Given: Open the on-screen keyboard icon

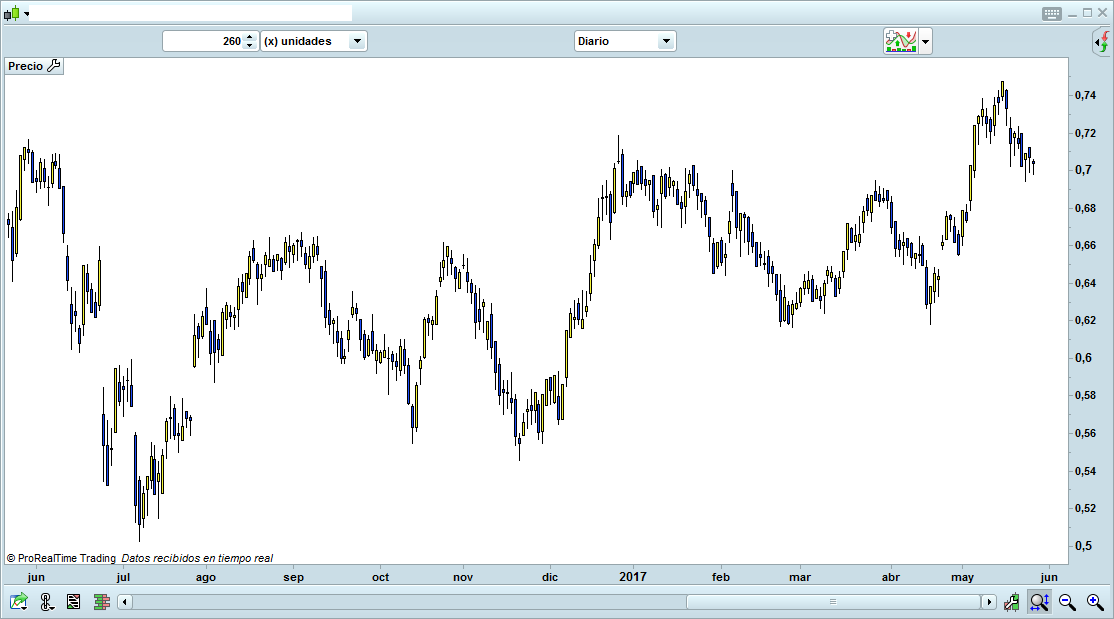Looking at the screenshot, I should coord(1051,13).
